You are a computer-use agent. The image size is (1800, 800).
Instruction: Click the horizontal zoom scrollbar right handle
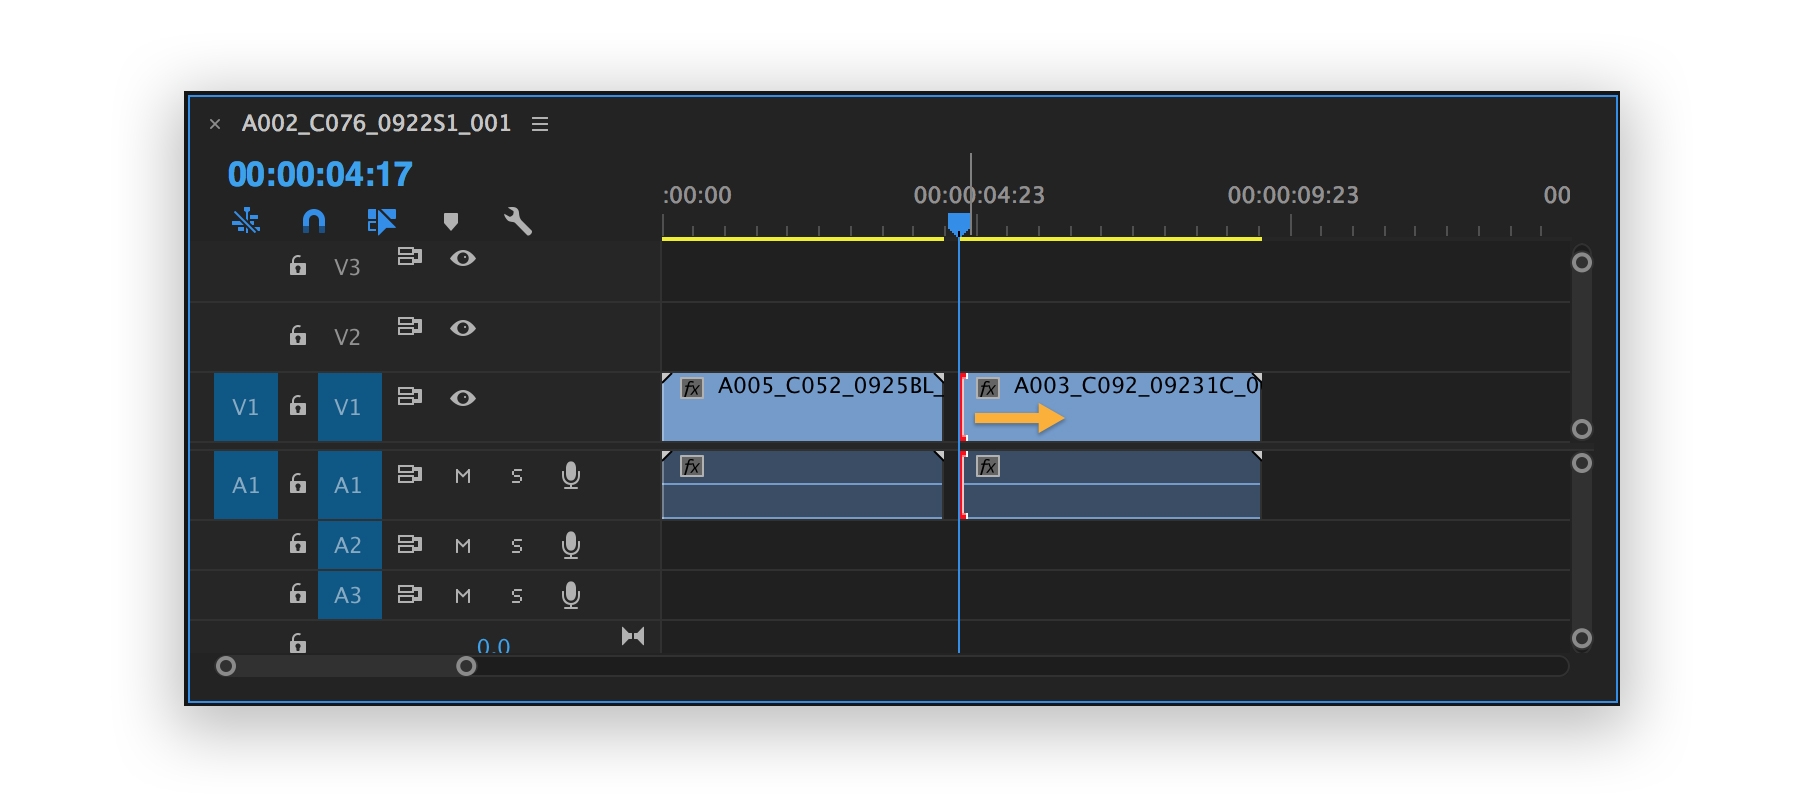pyautogui.click(x=466, y=666)
